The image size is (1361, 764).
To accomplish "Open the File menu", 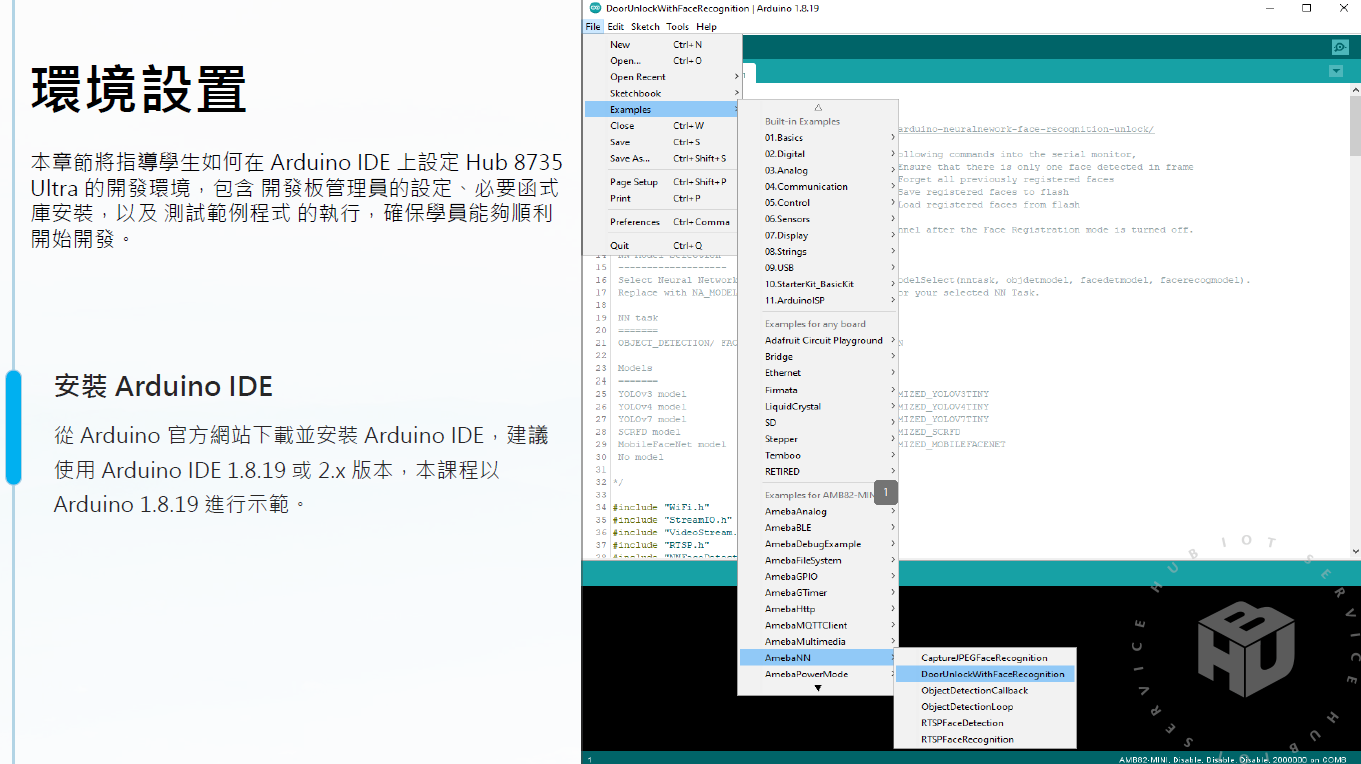I will pyautogui.click(x=593, y=27).
